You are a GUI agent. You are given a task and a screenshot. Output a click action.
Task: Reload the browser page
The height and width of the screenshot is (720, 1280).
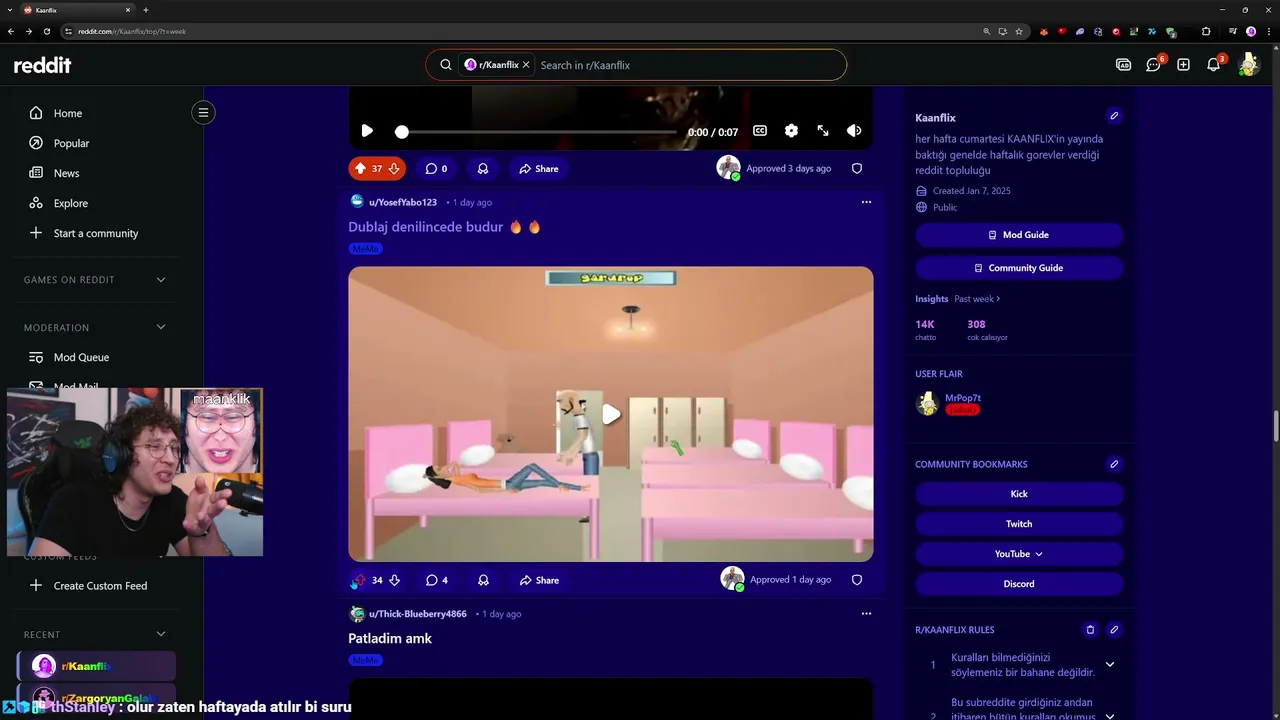tap(46, 31)
